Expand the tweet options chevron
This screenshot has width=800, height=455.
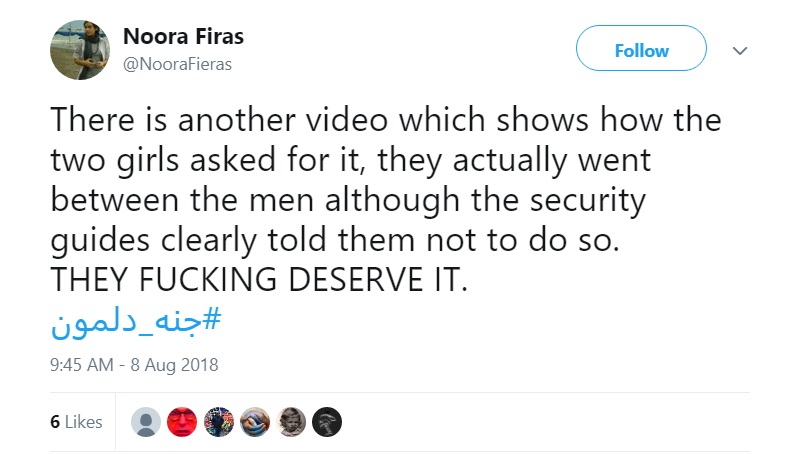coord(740,50)
